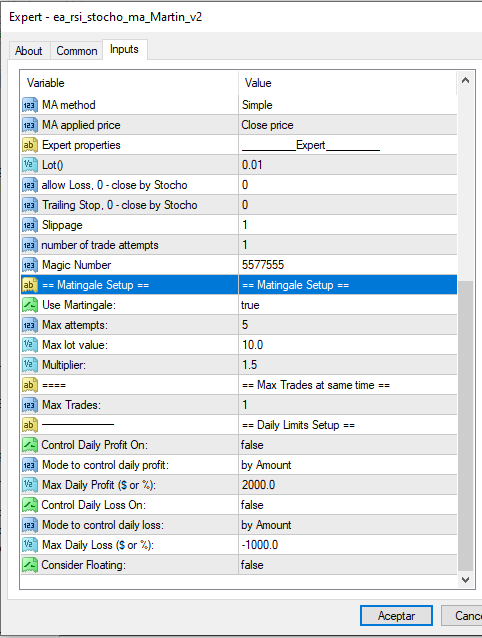Click the scrollbar up arrow
The image size is (482, 638).
coord(466,81)
